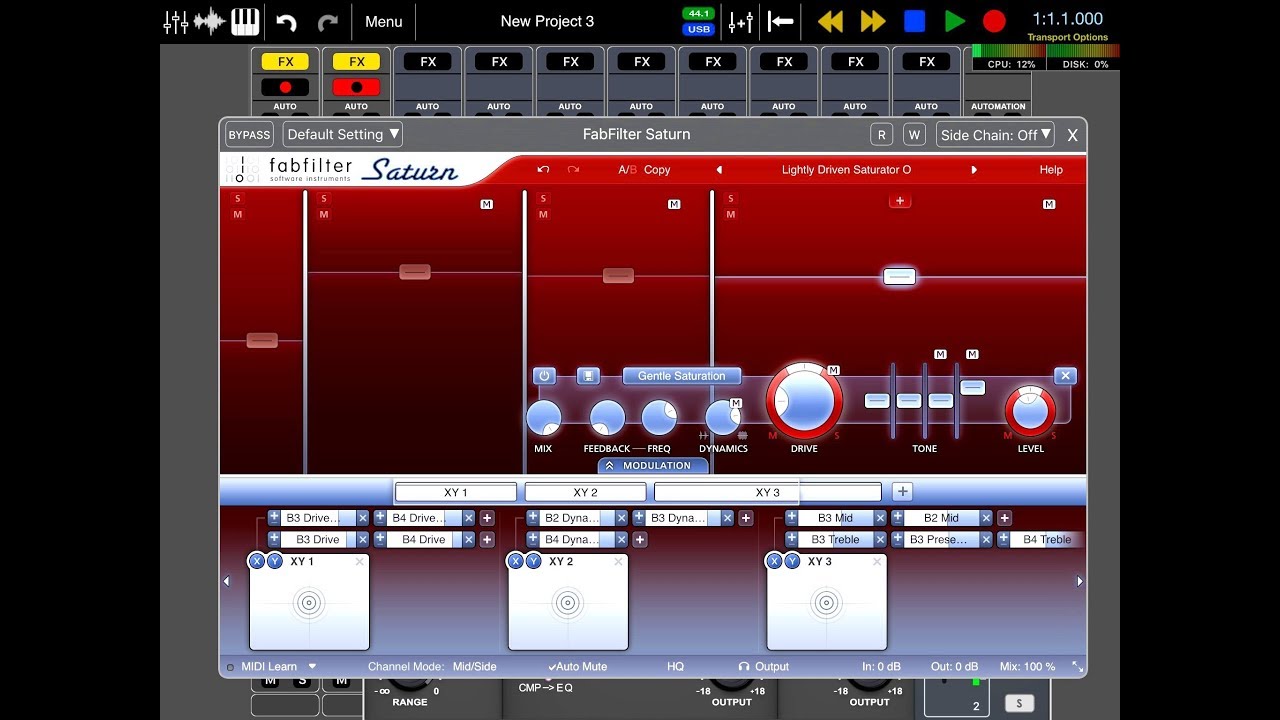Click the Level knob
The height and width of the screenshot is (720, 1280).
tap(1030, 411)
